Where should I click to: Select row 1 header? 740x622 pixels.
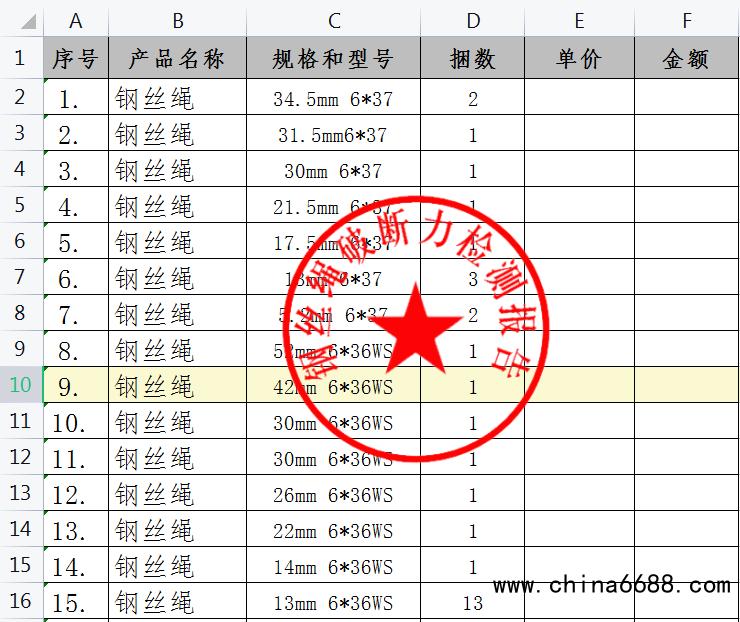(x=21, y=58)
